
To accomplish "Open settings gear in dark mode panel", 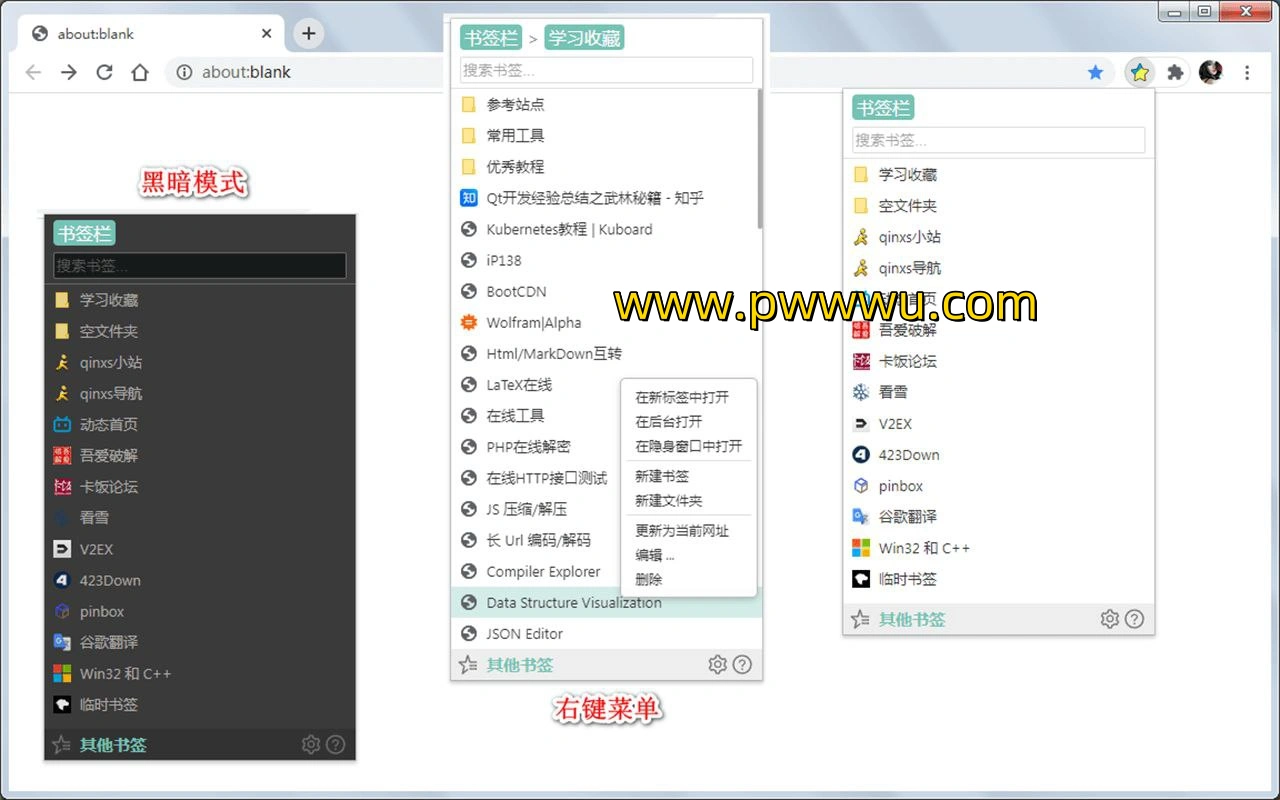I will [311, 744].
